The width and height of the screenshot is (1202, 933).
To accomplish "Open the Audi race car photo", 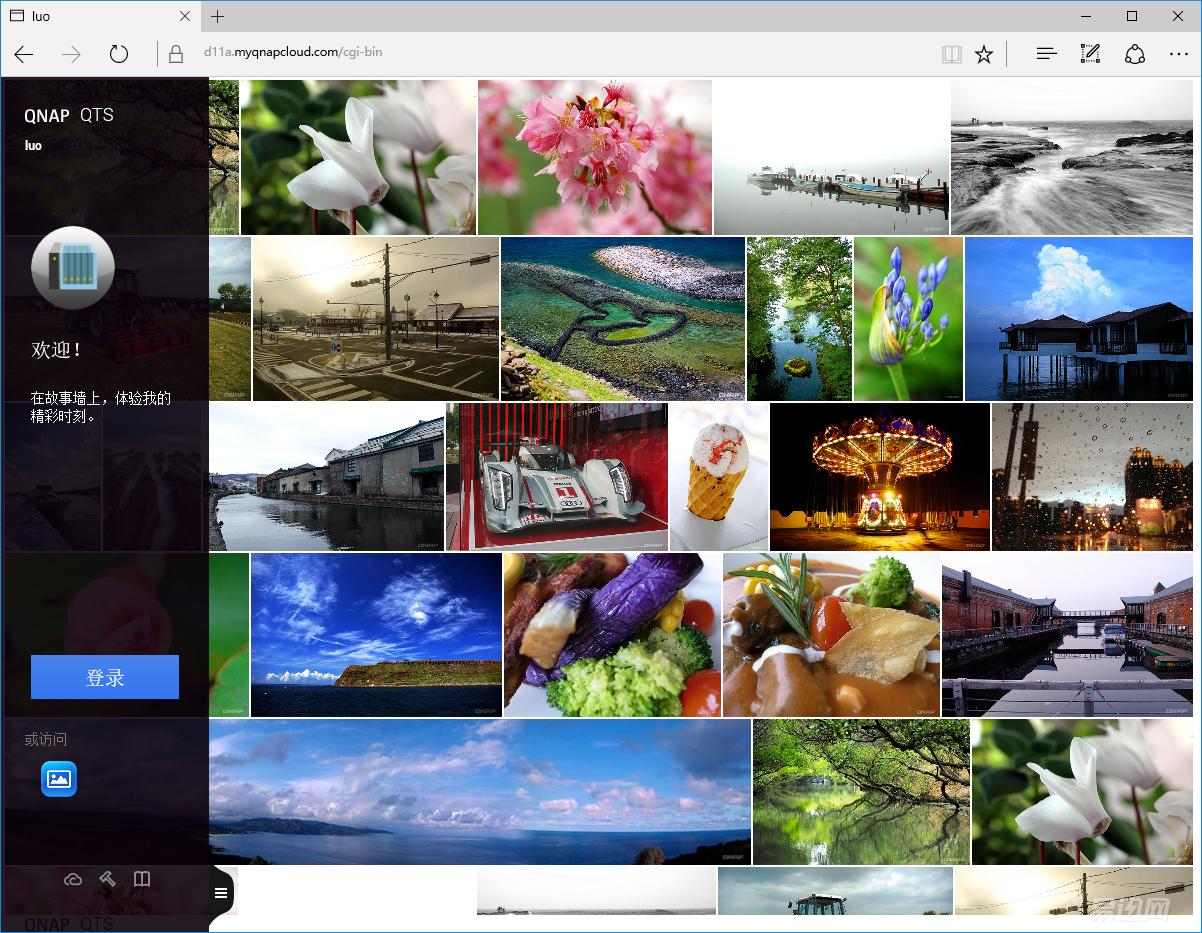I will pyautogui.click(x=557, y=476).
